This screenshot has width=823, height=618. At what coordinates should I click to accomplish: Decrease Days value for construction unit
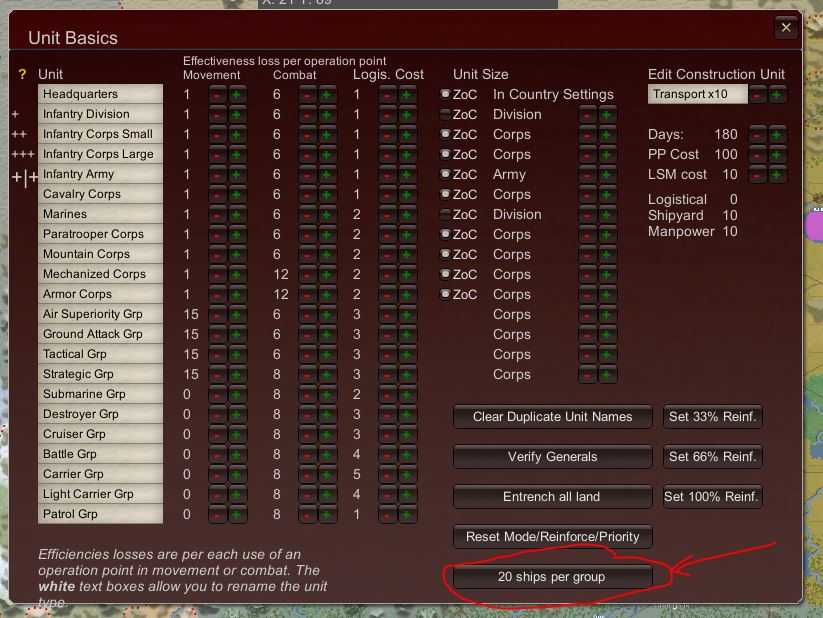757,135
